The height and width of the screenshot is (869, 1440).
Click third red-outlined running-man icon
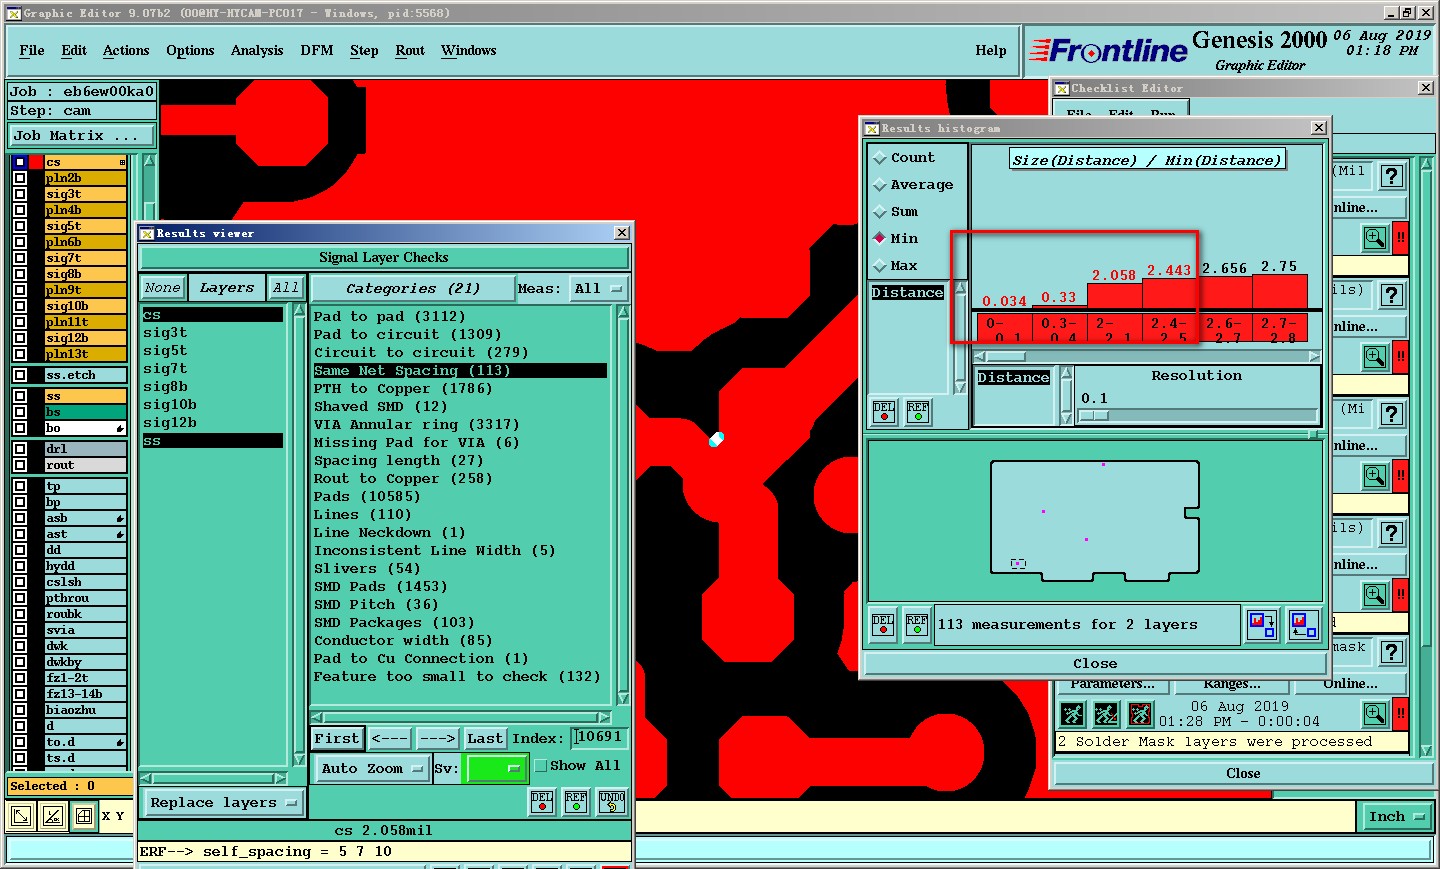point(1140,714)
